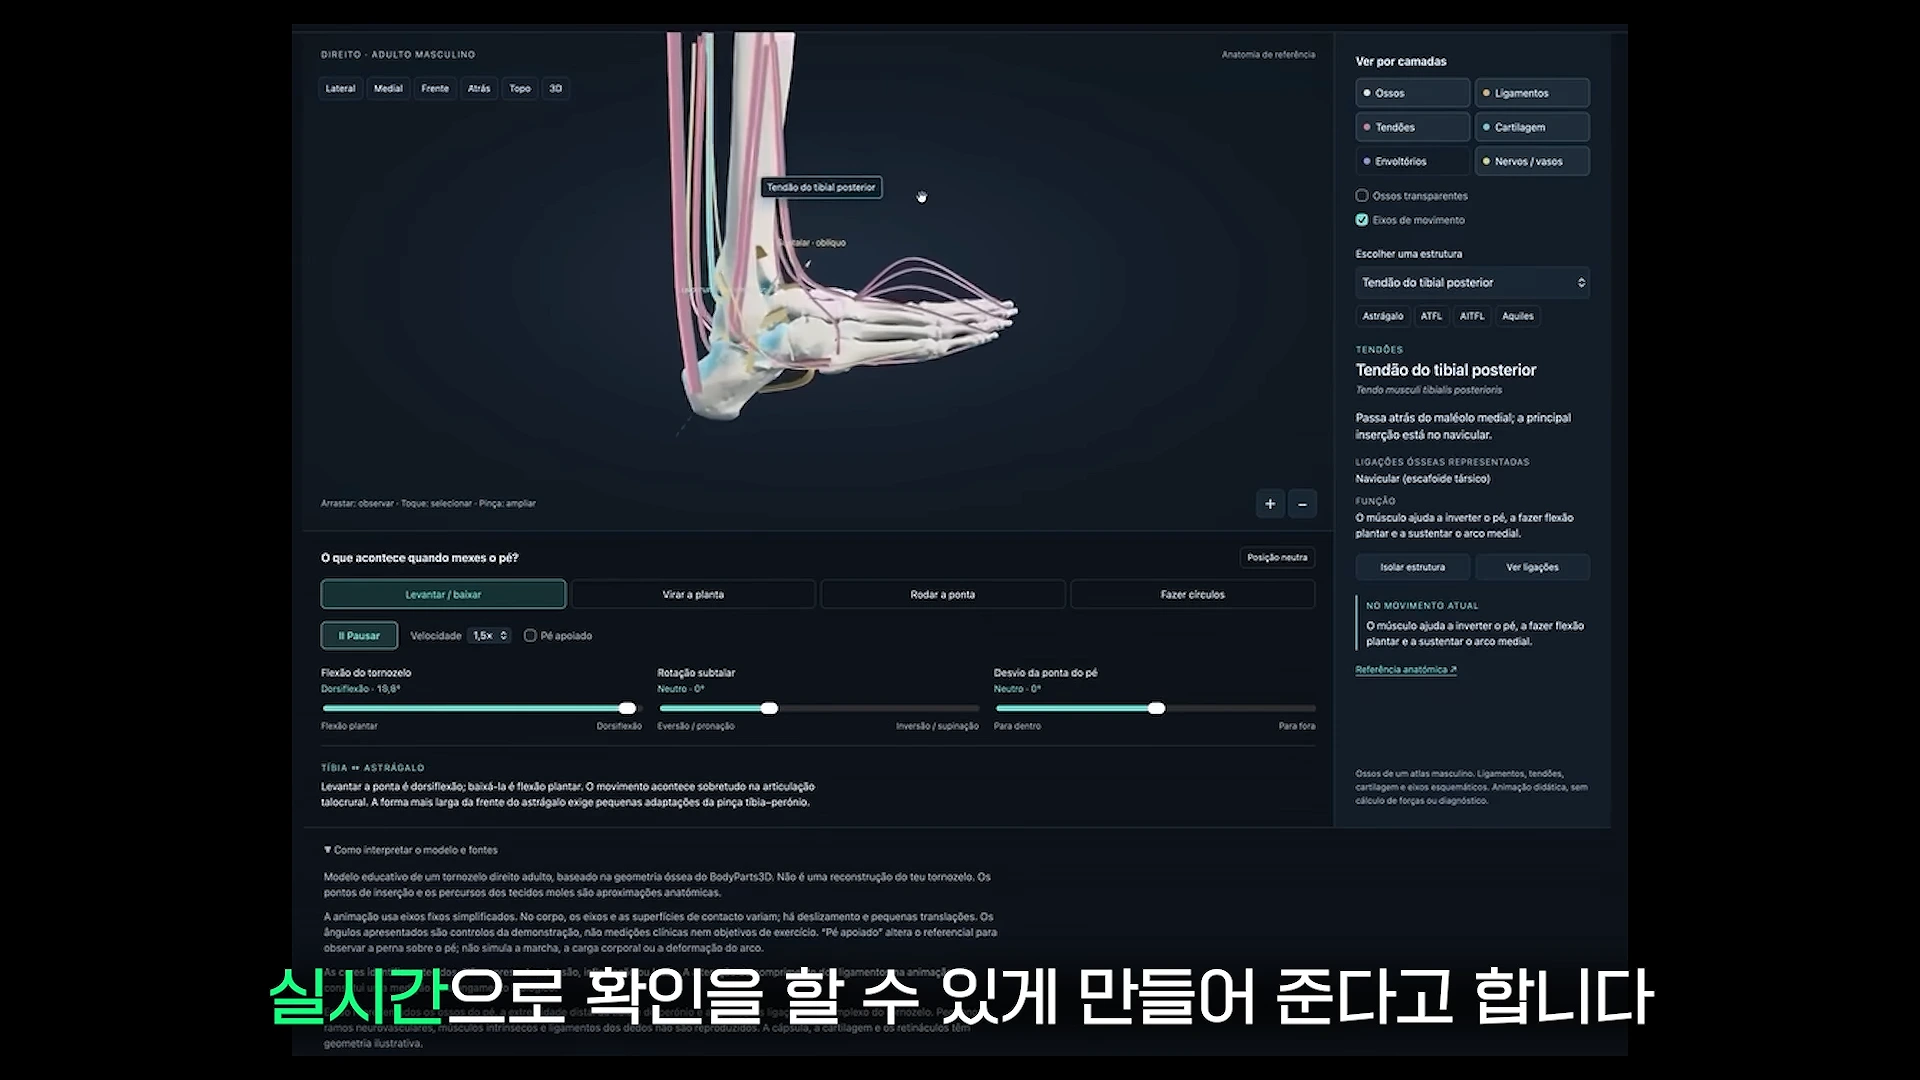Choose the Astrágalo quick chip
The height and width of the screenshot is (1080, 1920).
[1383, 316]
